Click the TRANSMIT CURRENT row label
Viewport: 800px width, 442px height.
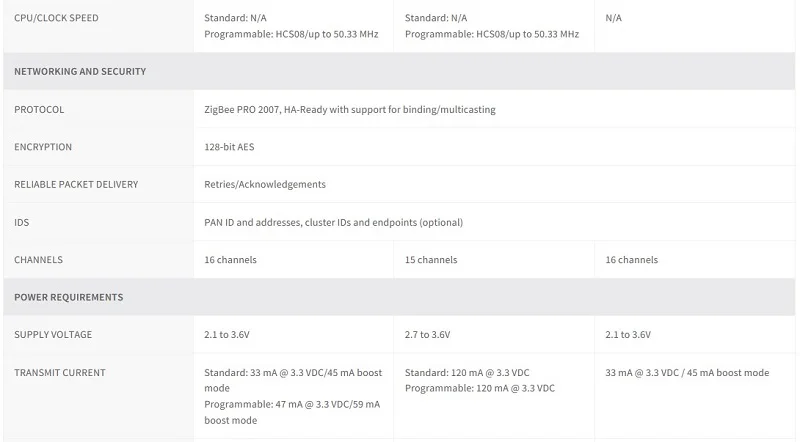(x=59, y=373)
